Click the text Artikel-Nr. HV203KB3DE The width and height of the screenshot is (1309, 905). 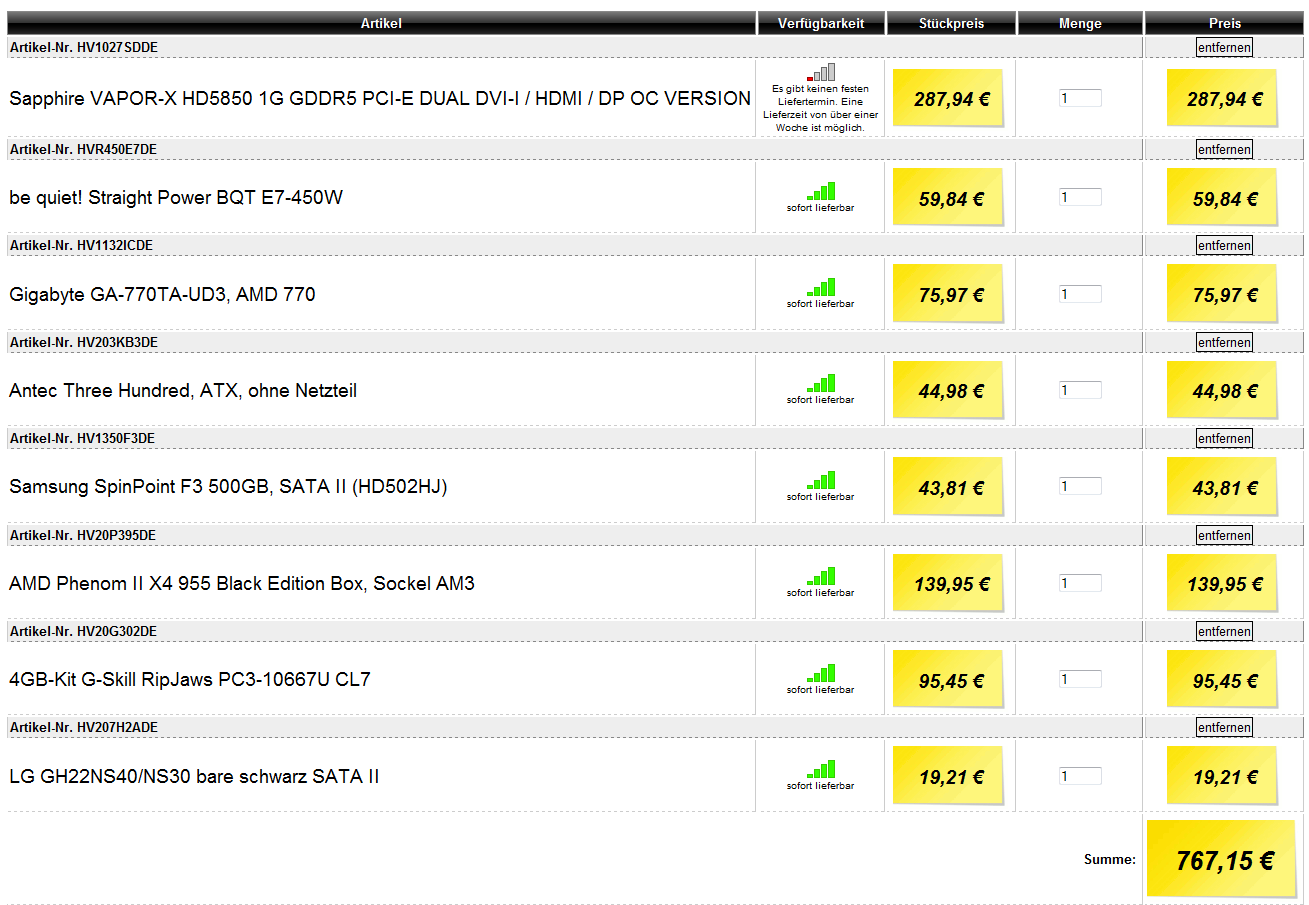click(84, 342)
